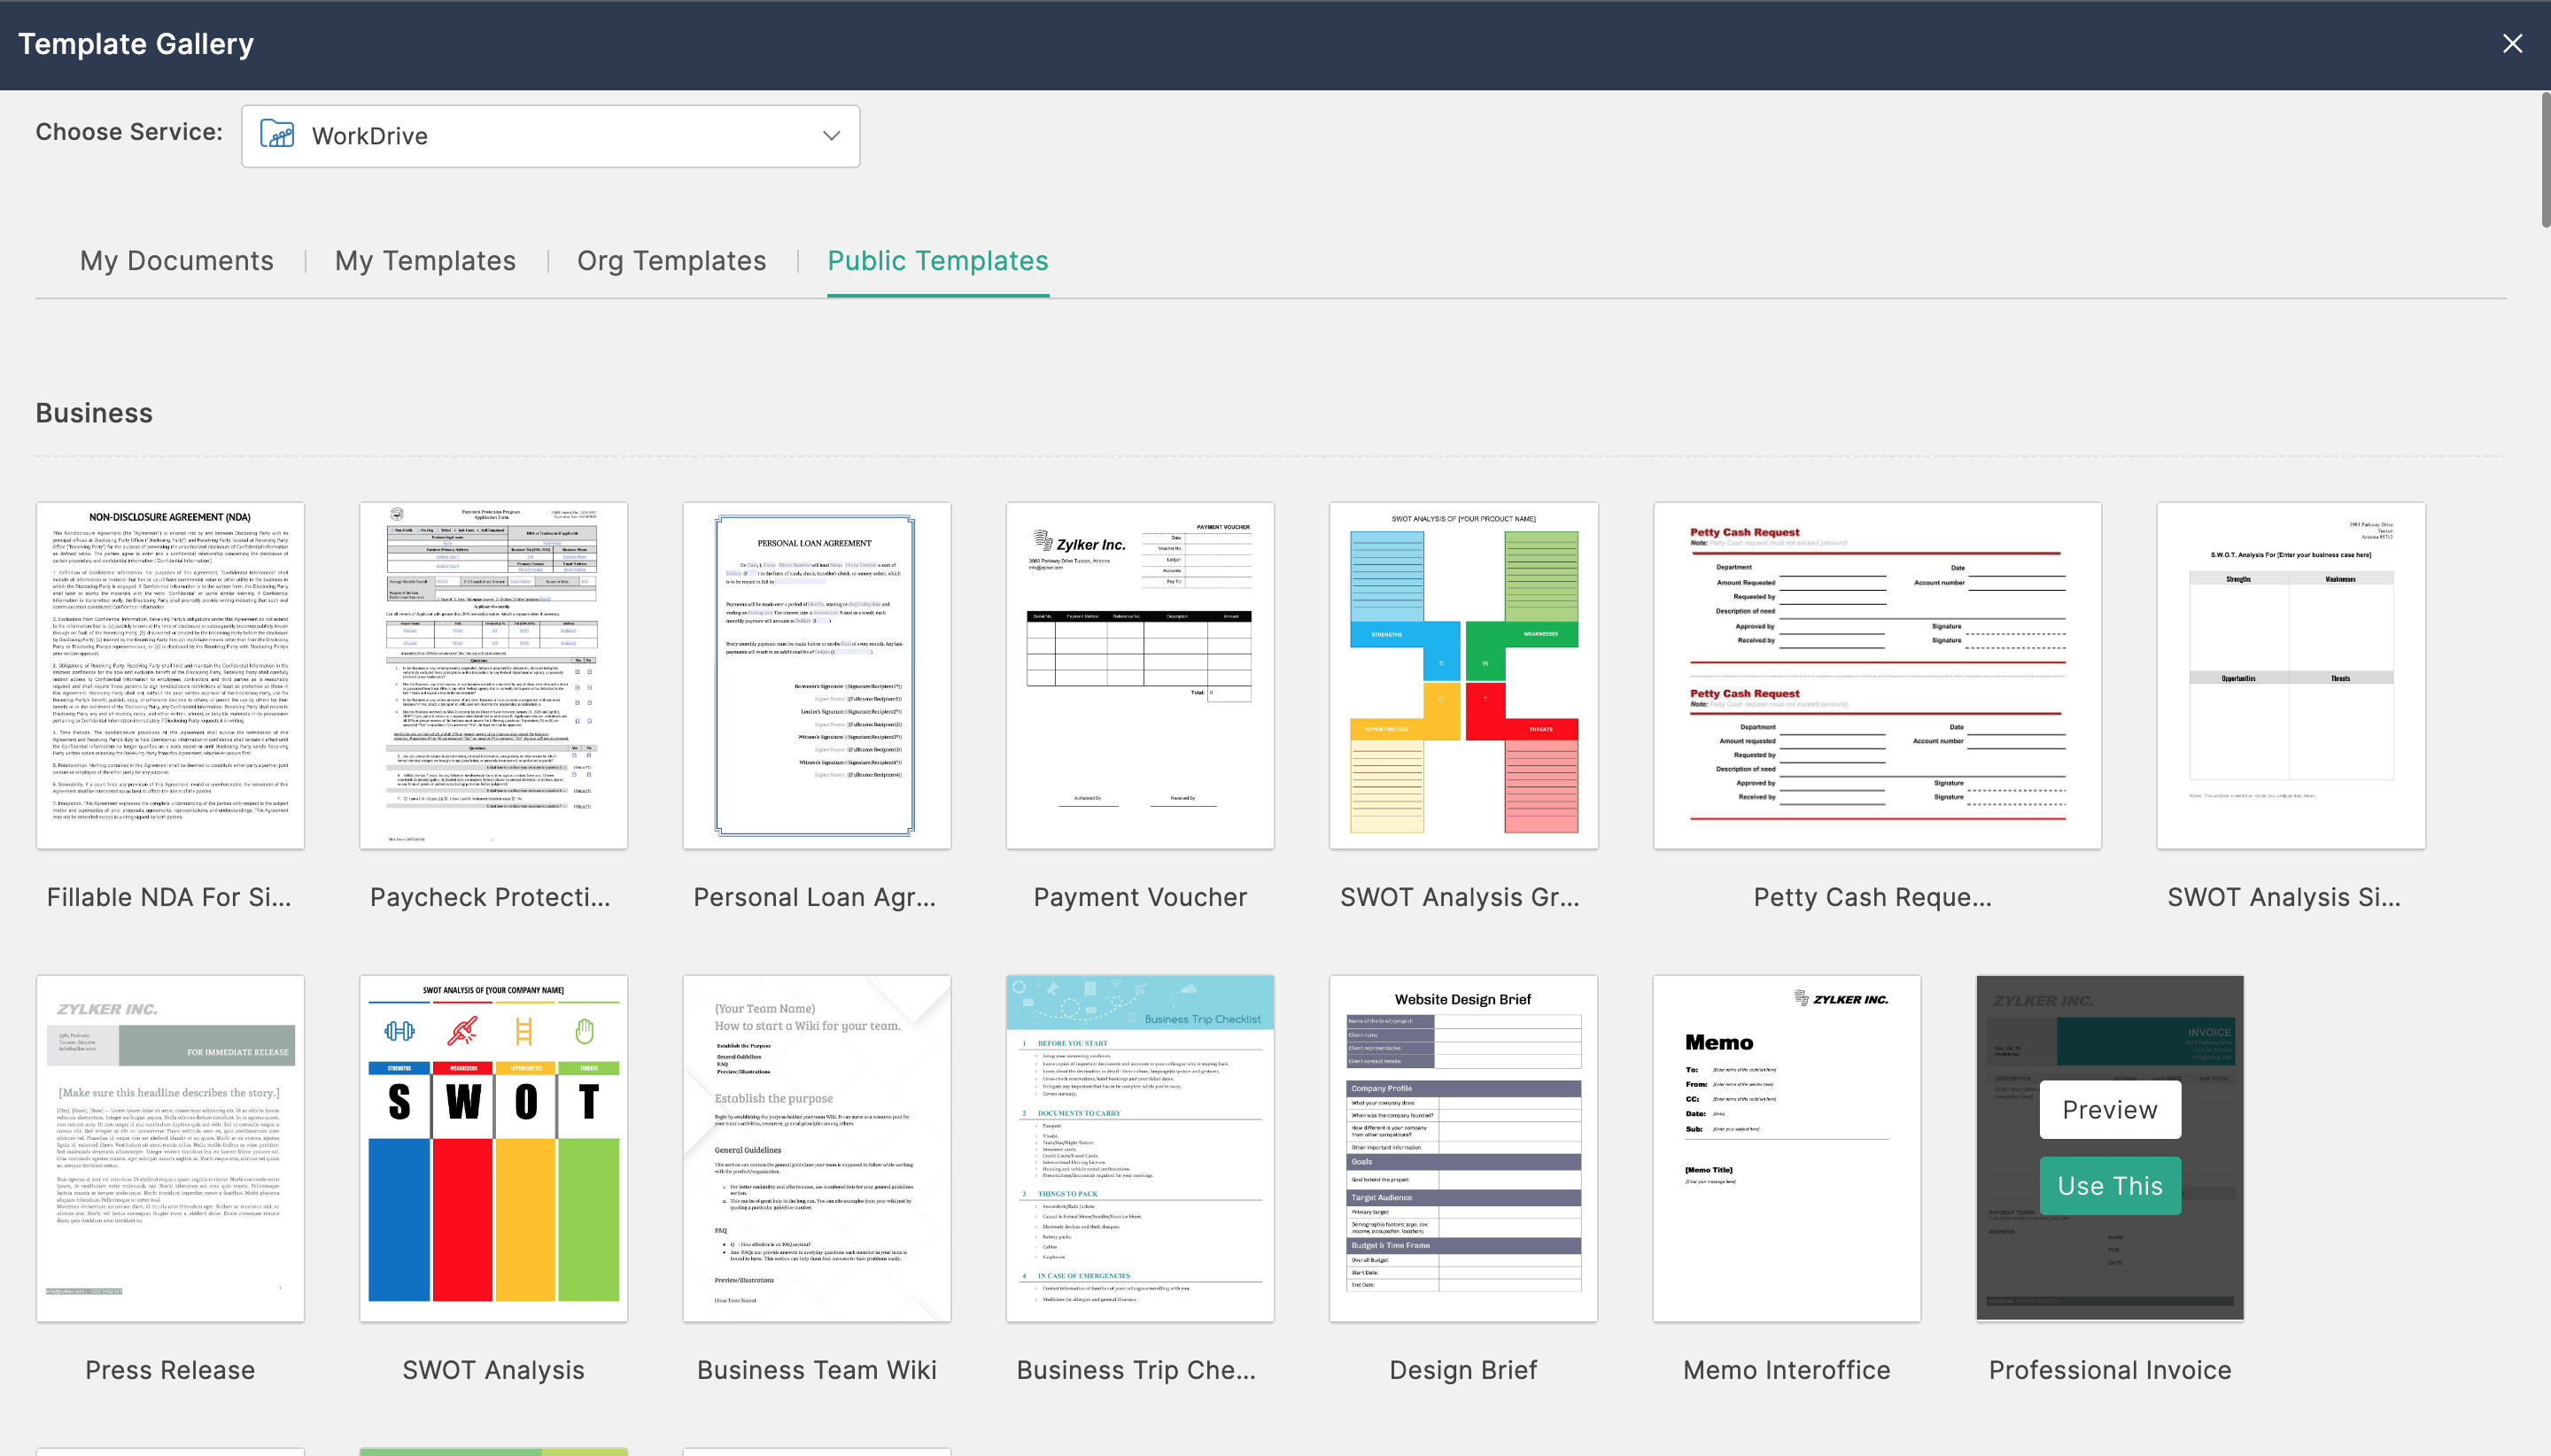This screenshot has width=2551, height=1456.
Task: Click the vertical scrollbar on the right
Action: pyautogui.click(x=2544, y=160)
